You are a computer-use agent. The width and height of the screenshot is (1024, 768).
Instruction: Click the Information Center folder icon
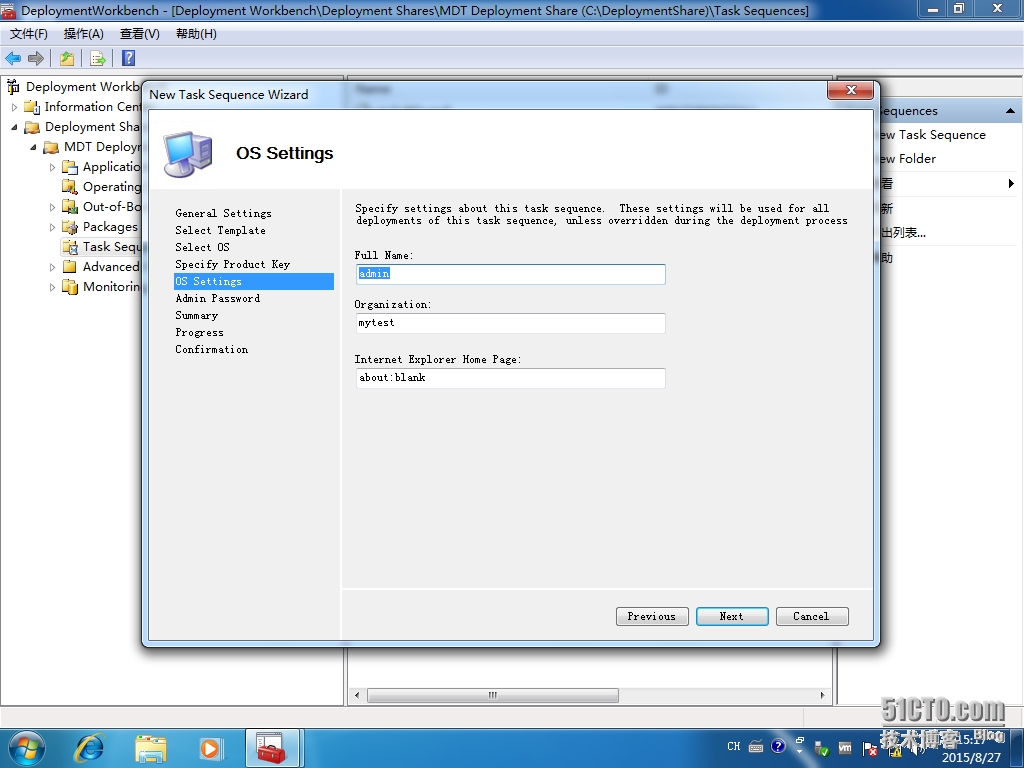[x=32, y=106]
